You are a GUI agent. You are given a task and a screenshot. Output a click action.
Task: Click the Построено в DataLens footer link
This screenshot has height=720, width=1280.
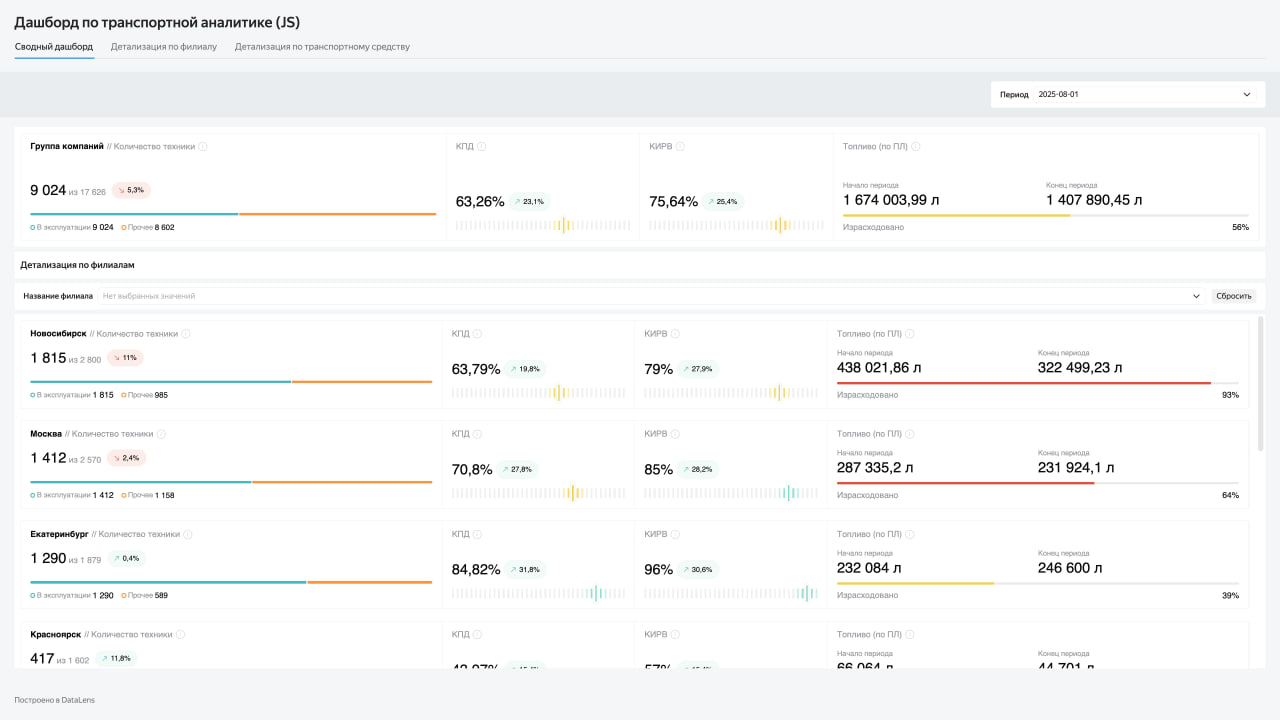(54, 700)
